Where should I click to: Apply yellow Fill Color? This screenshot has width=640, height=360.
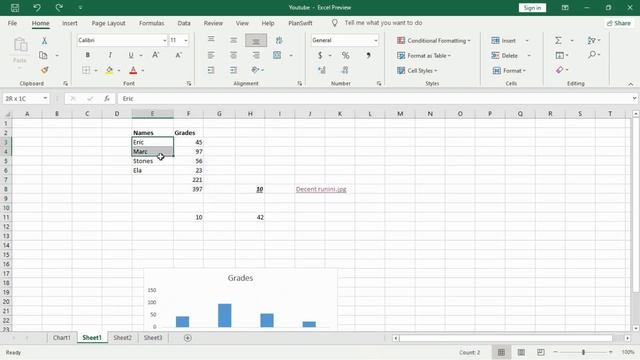click(x=109, y=70)
